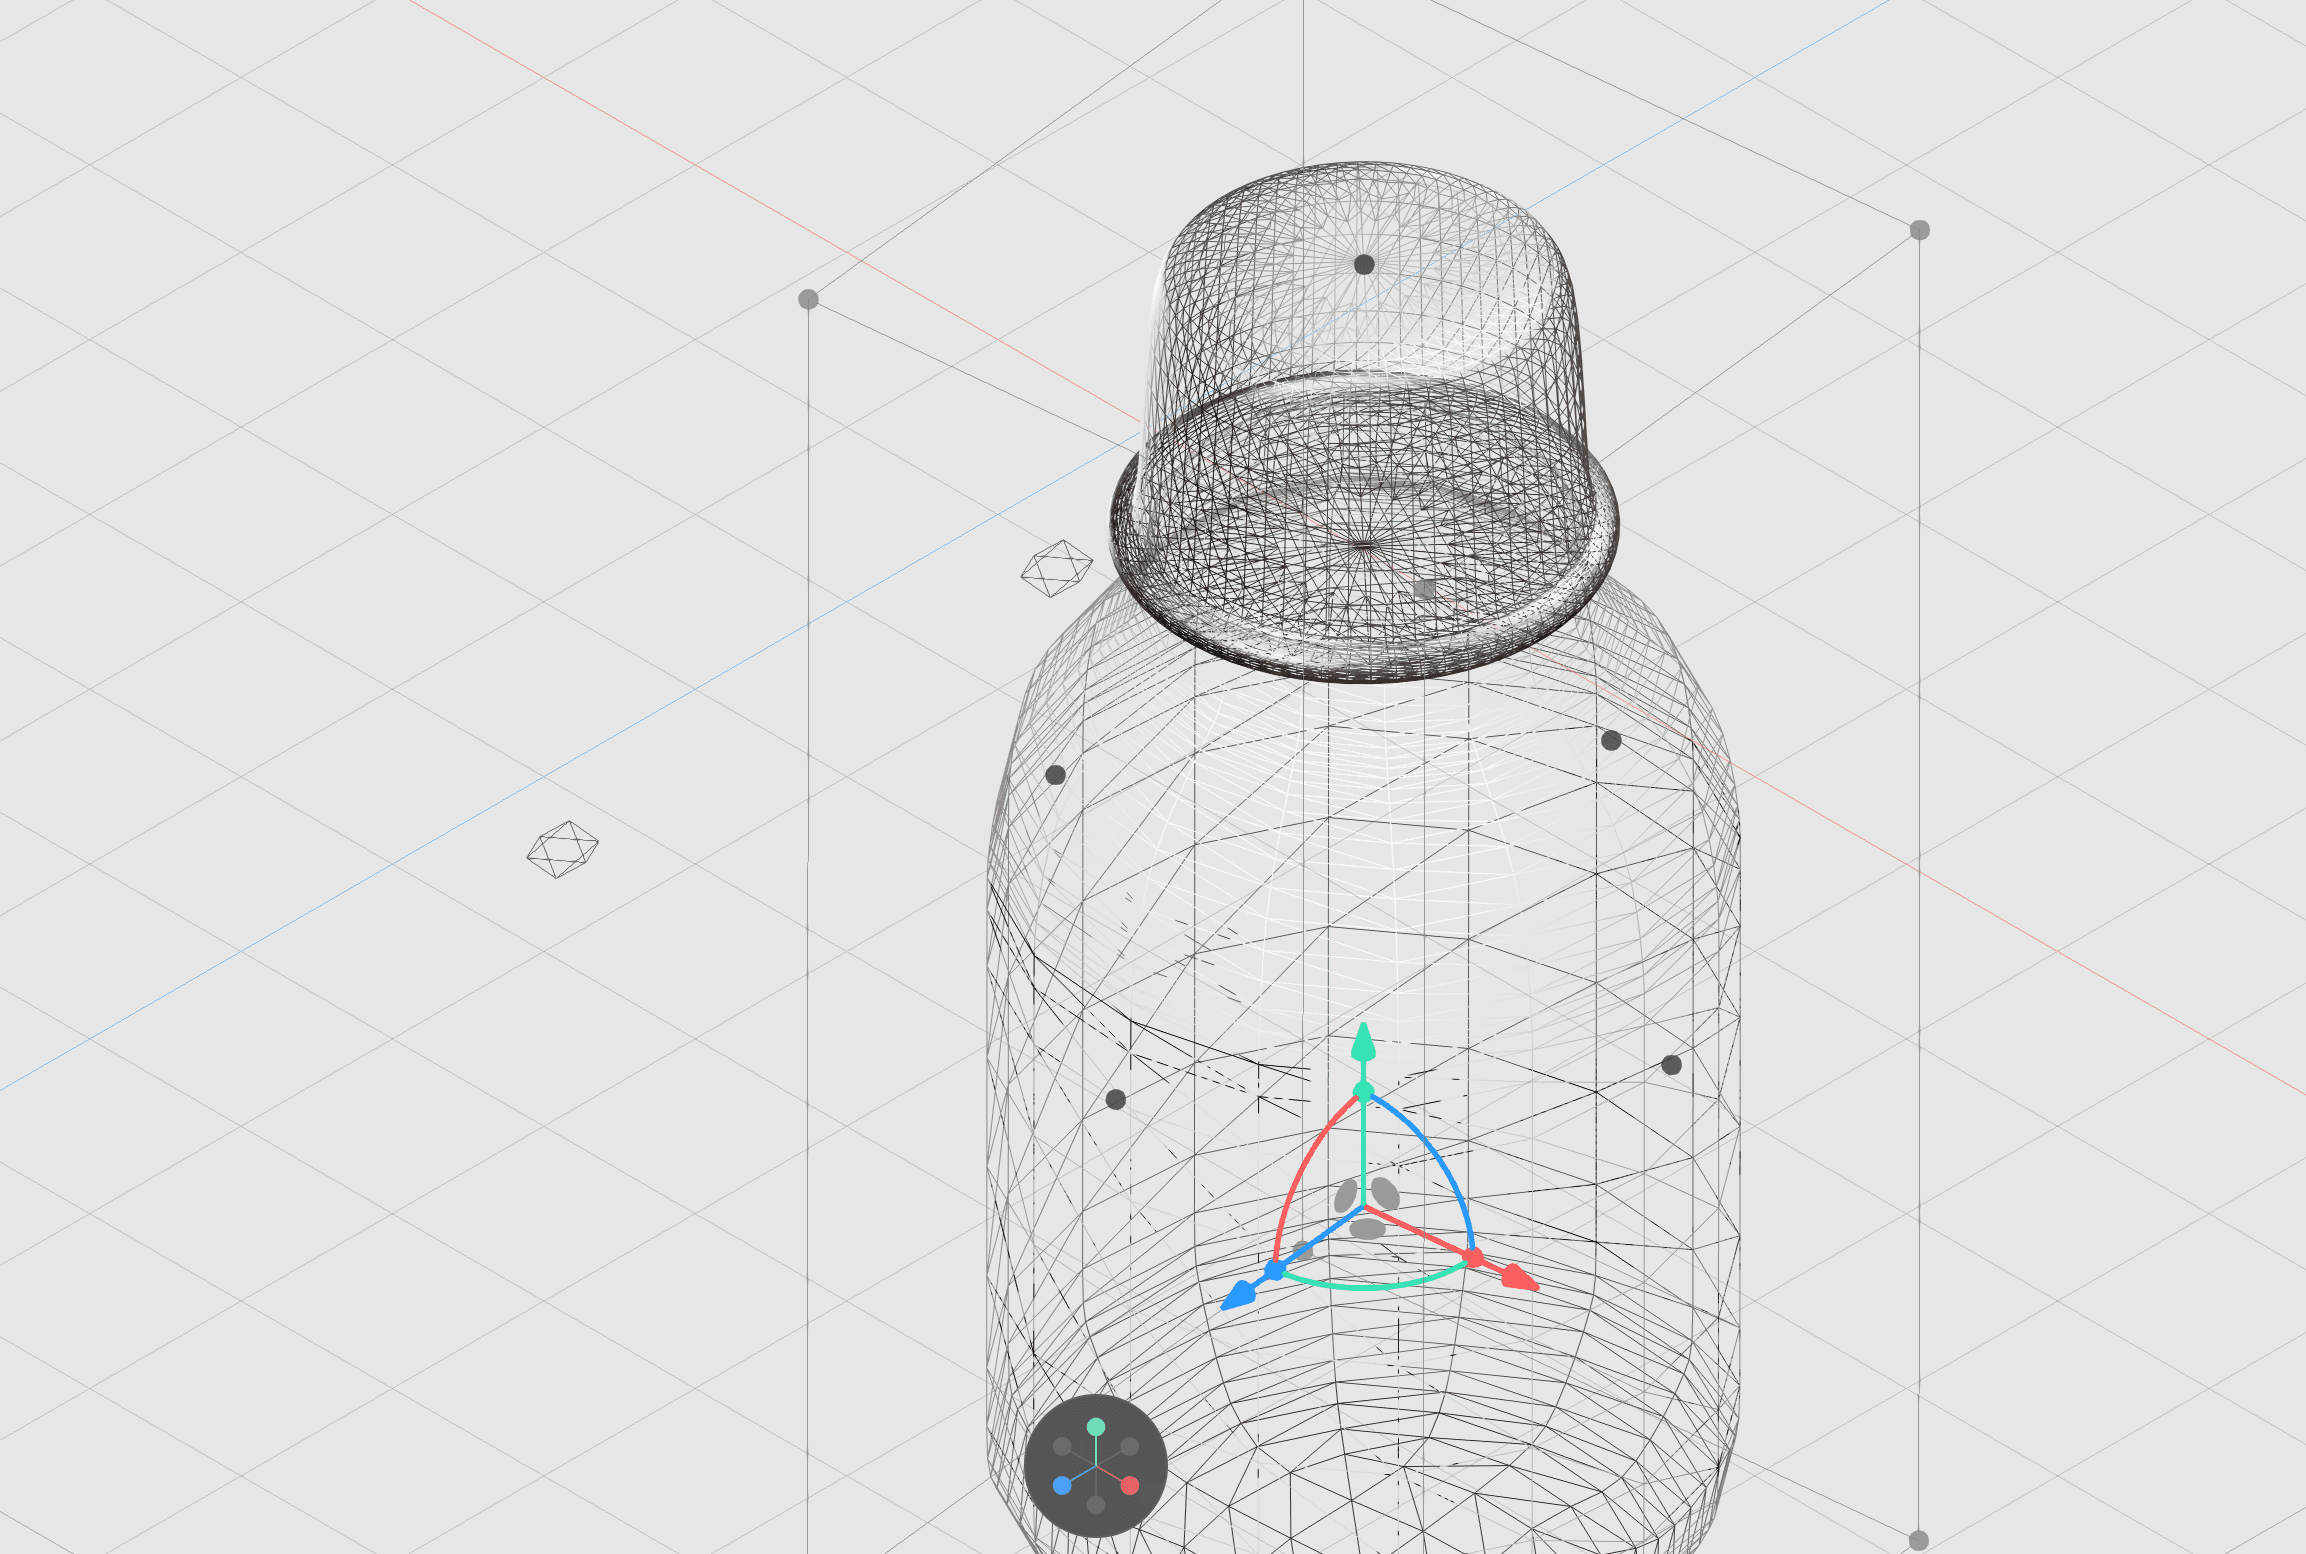Click red axis dot in orientation widget

(x=1130, y=1485)
